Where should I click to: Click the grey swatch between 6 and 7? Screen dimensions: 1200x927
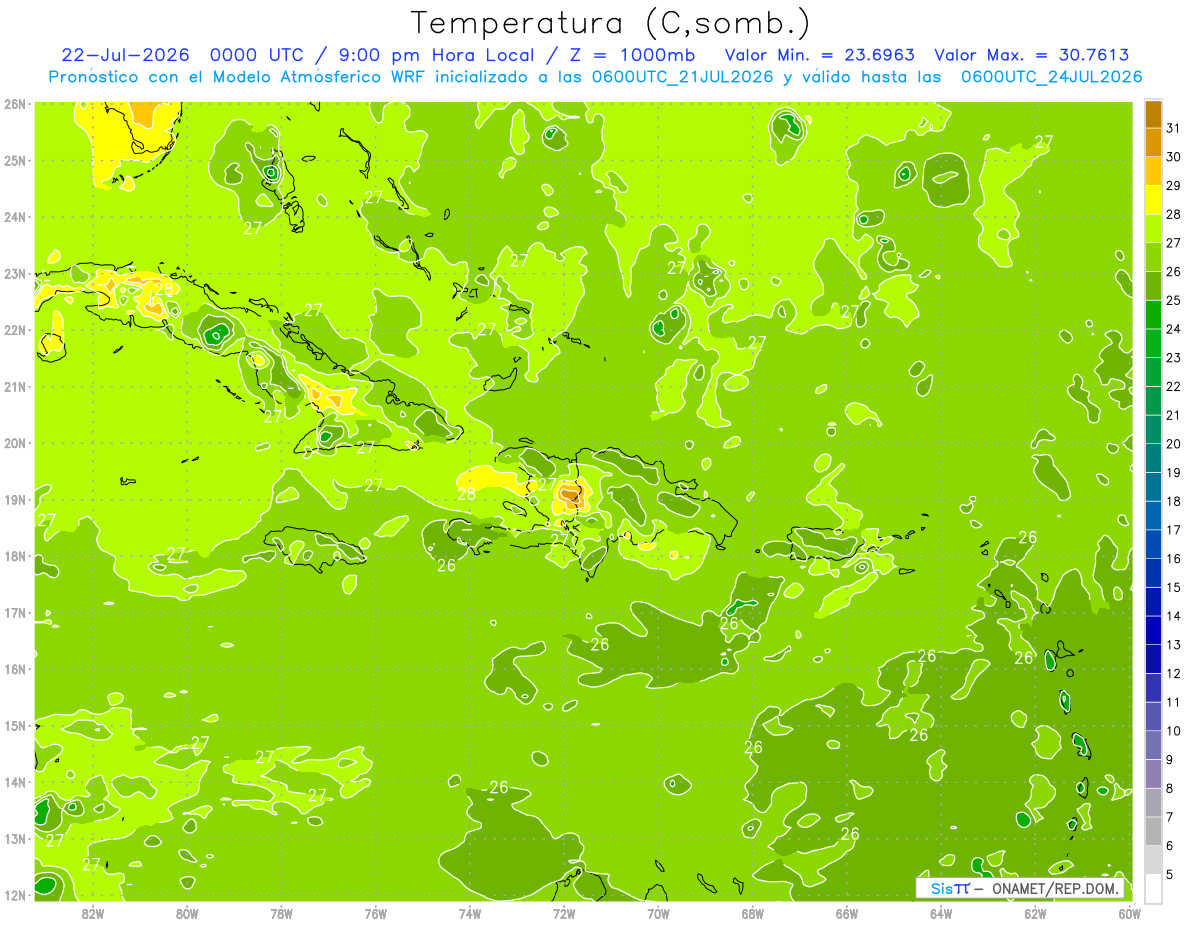pyautogui.click(x=1153, y=831)
